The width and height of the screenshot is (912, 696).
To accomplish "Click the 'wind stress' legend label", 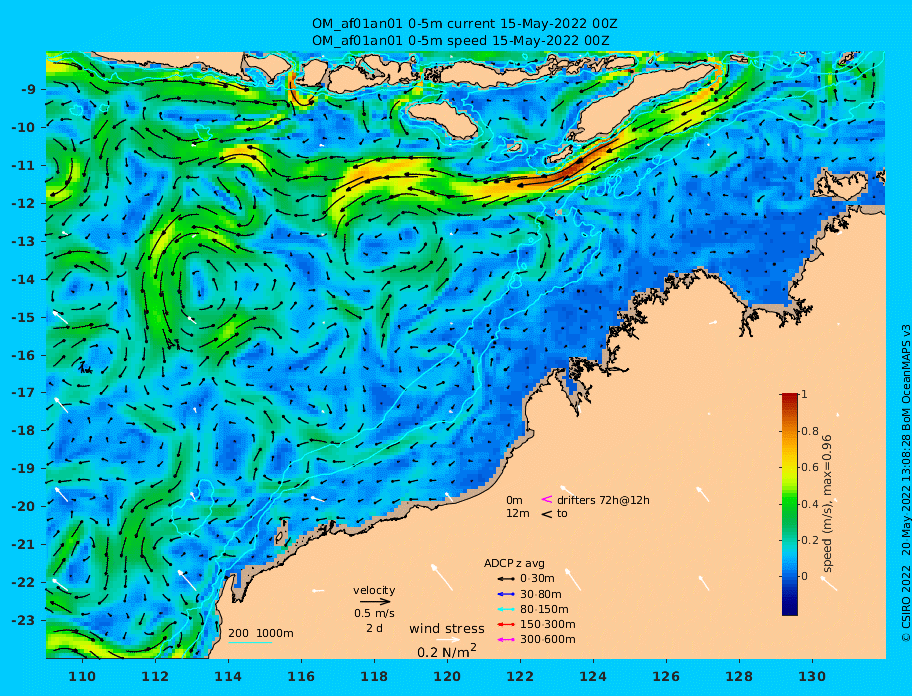I will click(x=447, y=629).
